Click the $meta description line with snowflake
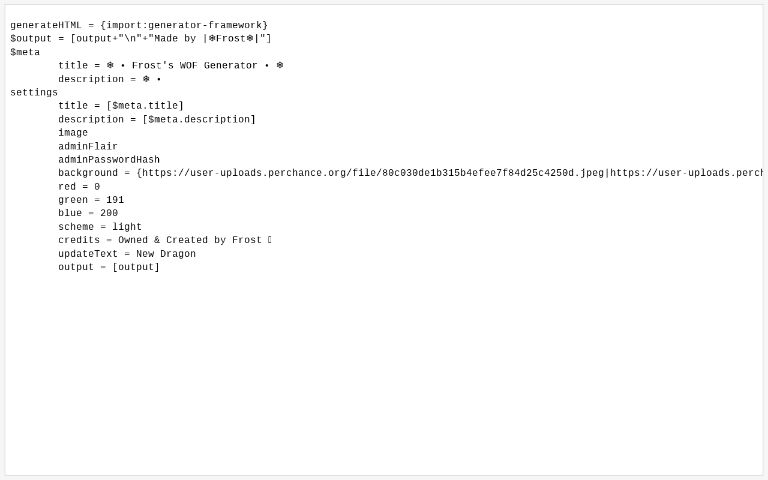Image resolution: width=768 pixels, height=480 pixels. click(110, 79)
